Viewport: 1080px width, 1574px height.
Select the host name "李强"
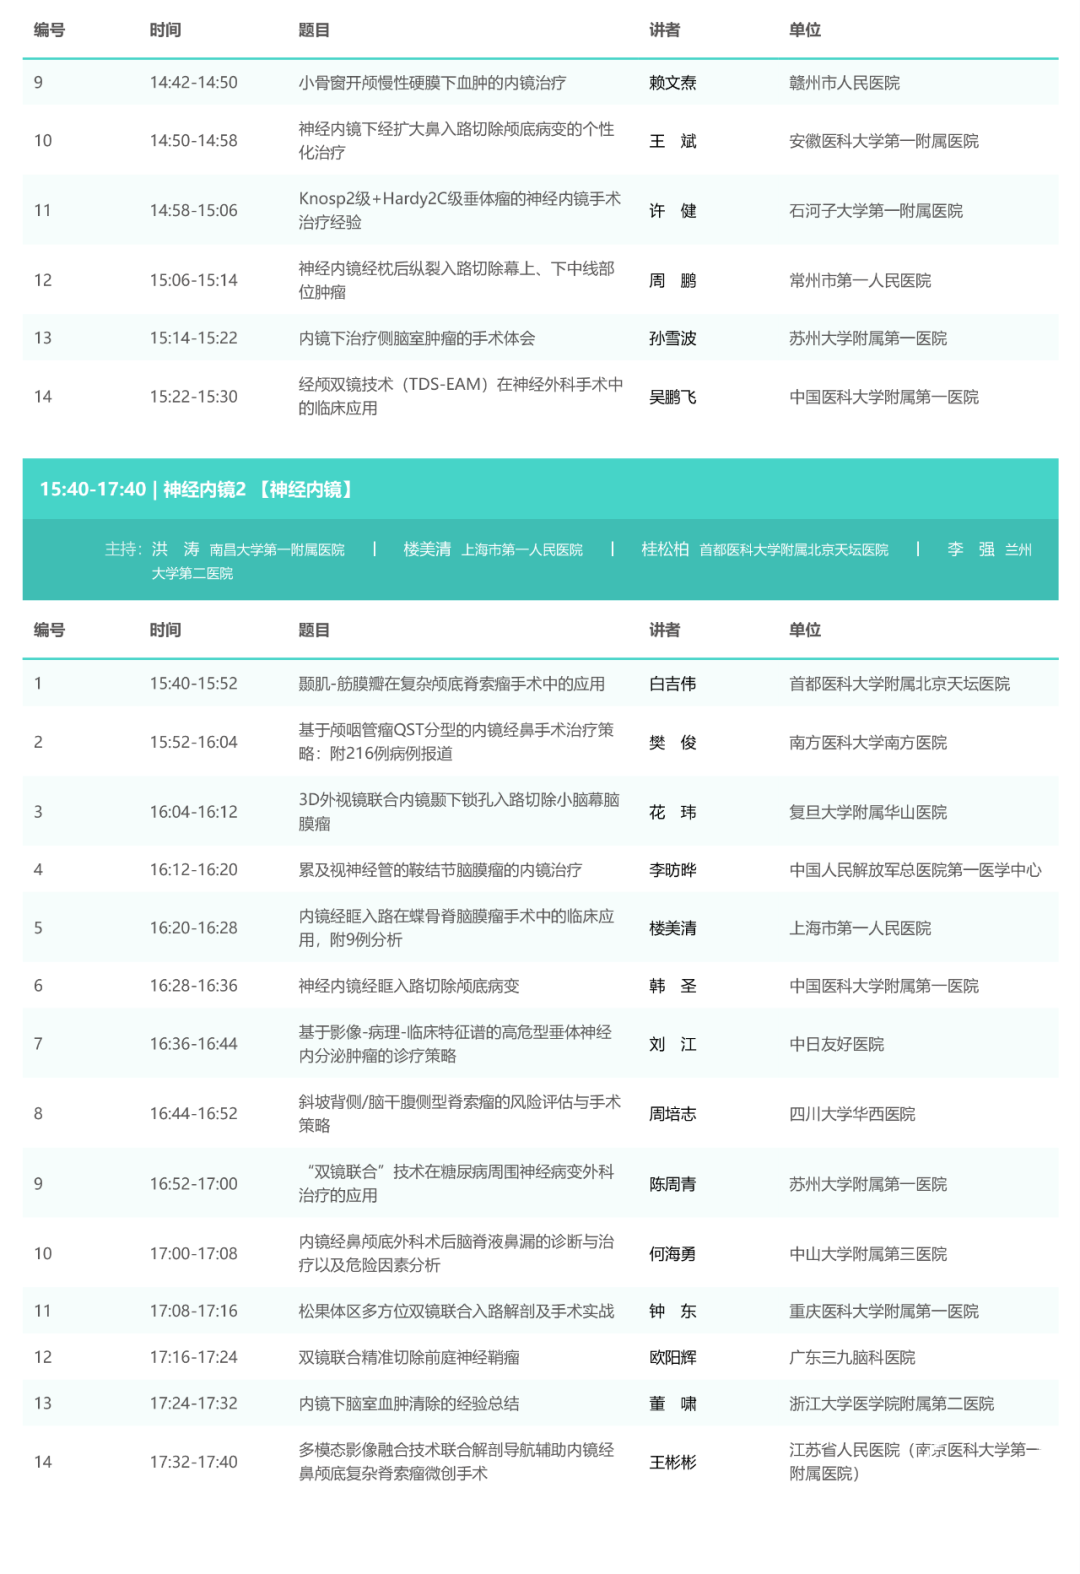(971, 549)
